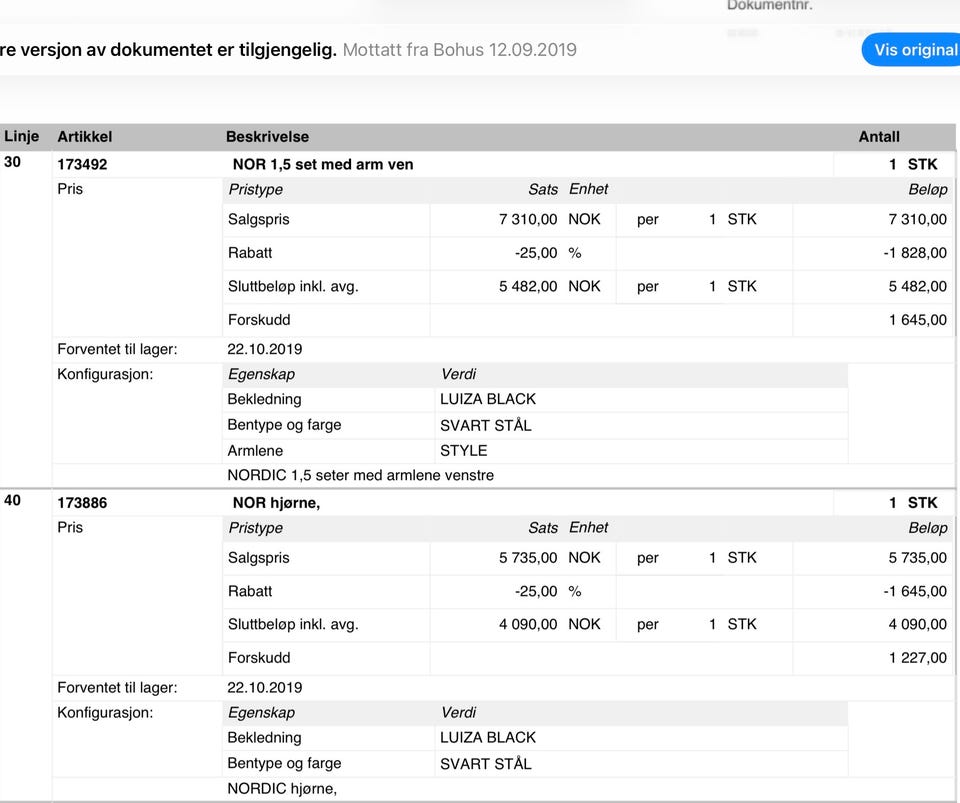The height and width of the screenshot is (803, 960).
Task: Select the line 30 number cell
Action: click(12, 162)
